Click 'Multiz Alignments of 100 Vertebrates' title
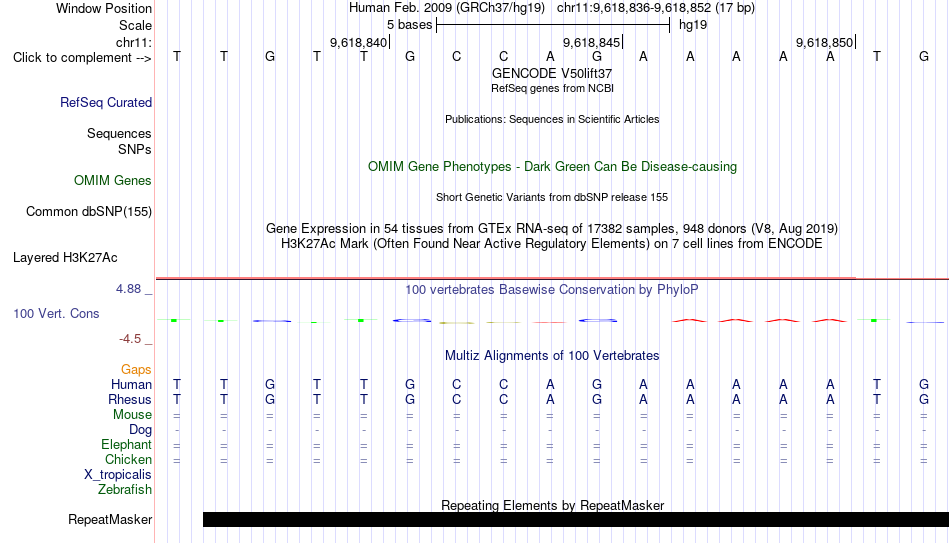 point(552,356)
